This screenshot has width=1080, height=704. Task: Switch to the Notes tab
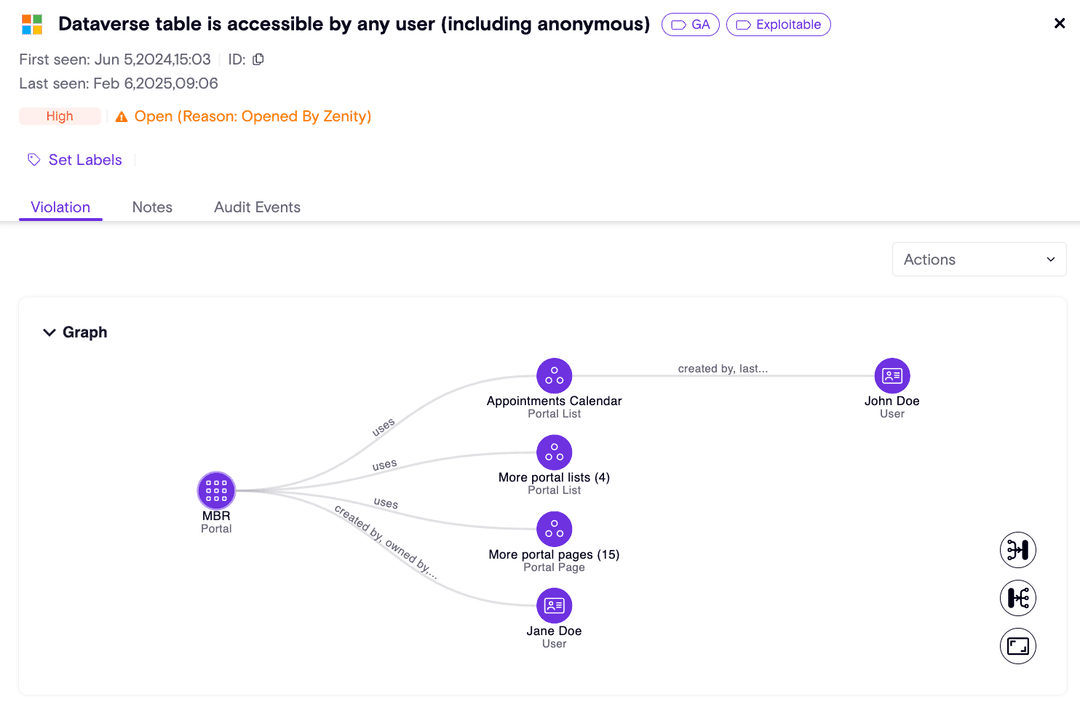pyautogui.click(x=152, y=207)
